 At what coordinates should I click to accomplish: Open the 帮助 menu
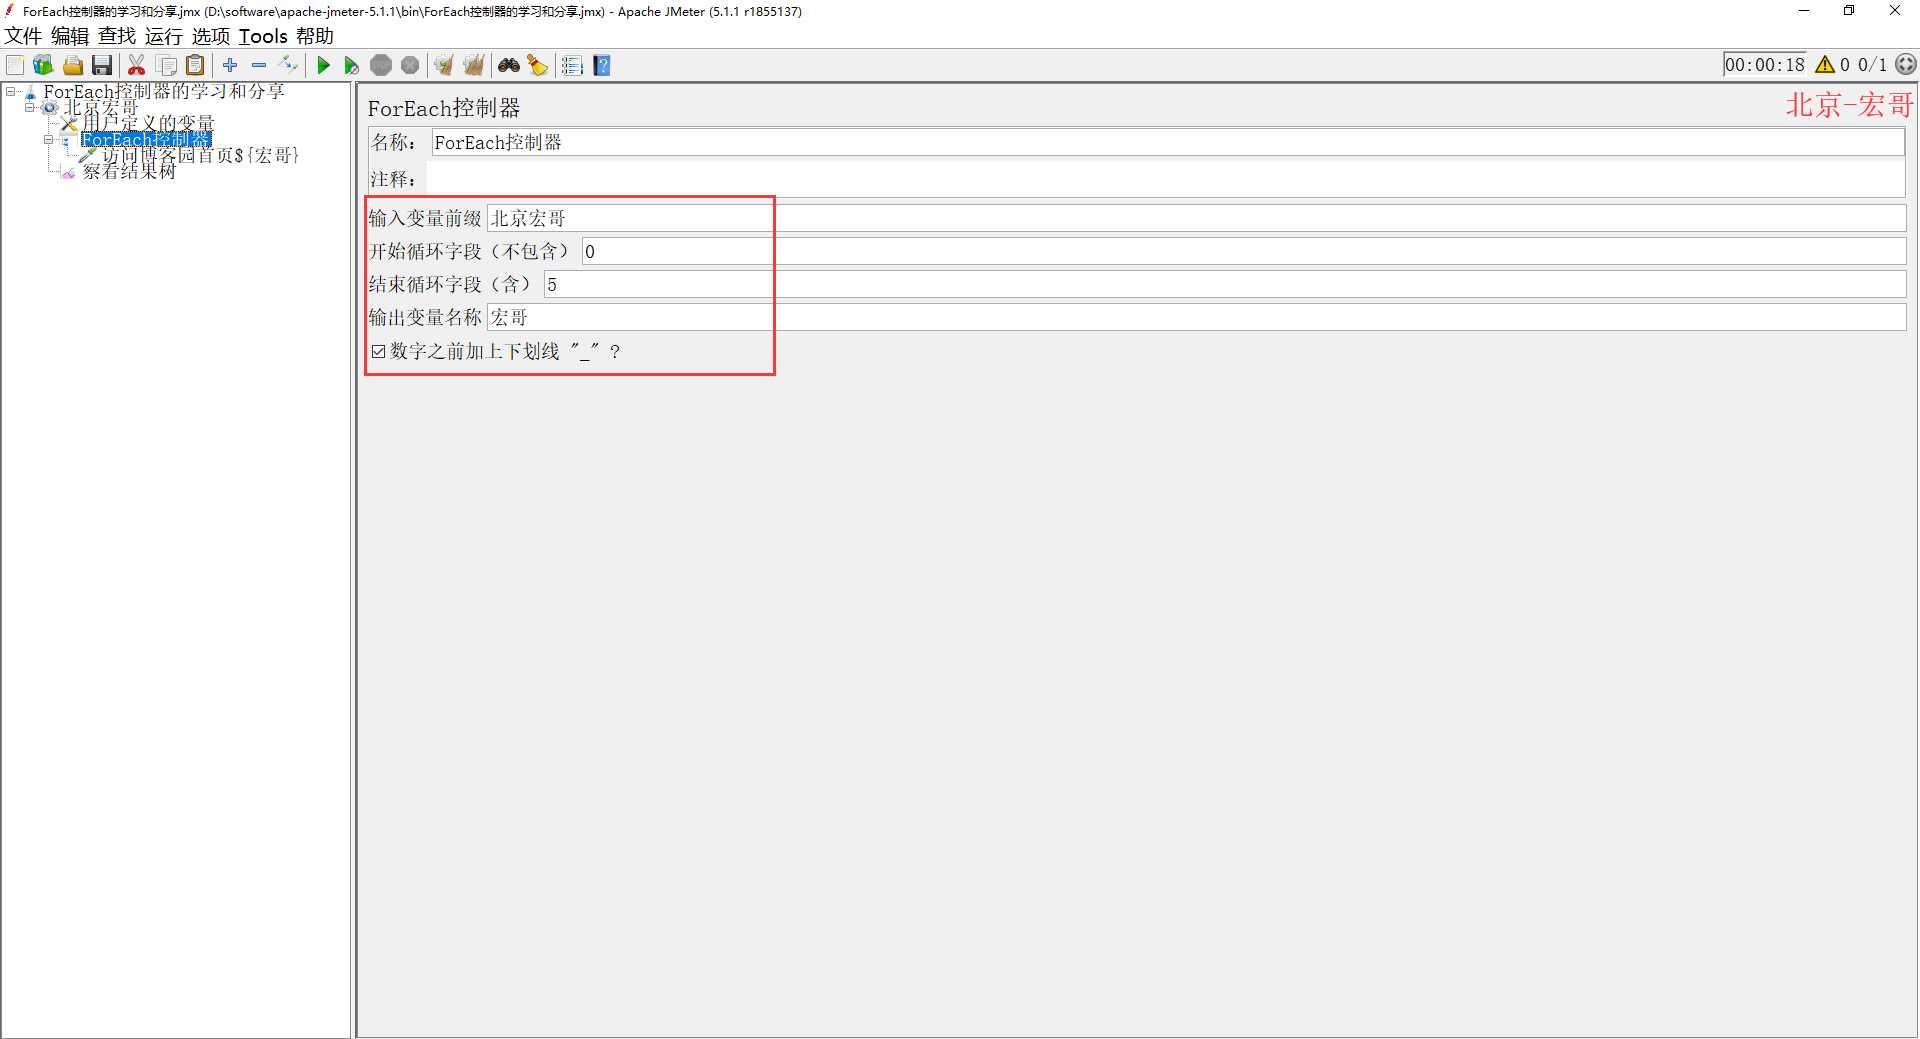315,36
